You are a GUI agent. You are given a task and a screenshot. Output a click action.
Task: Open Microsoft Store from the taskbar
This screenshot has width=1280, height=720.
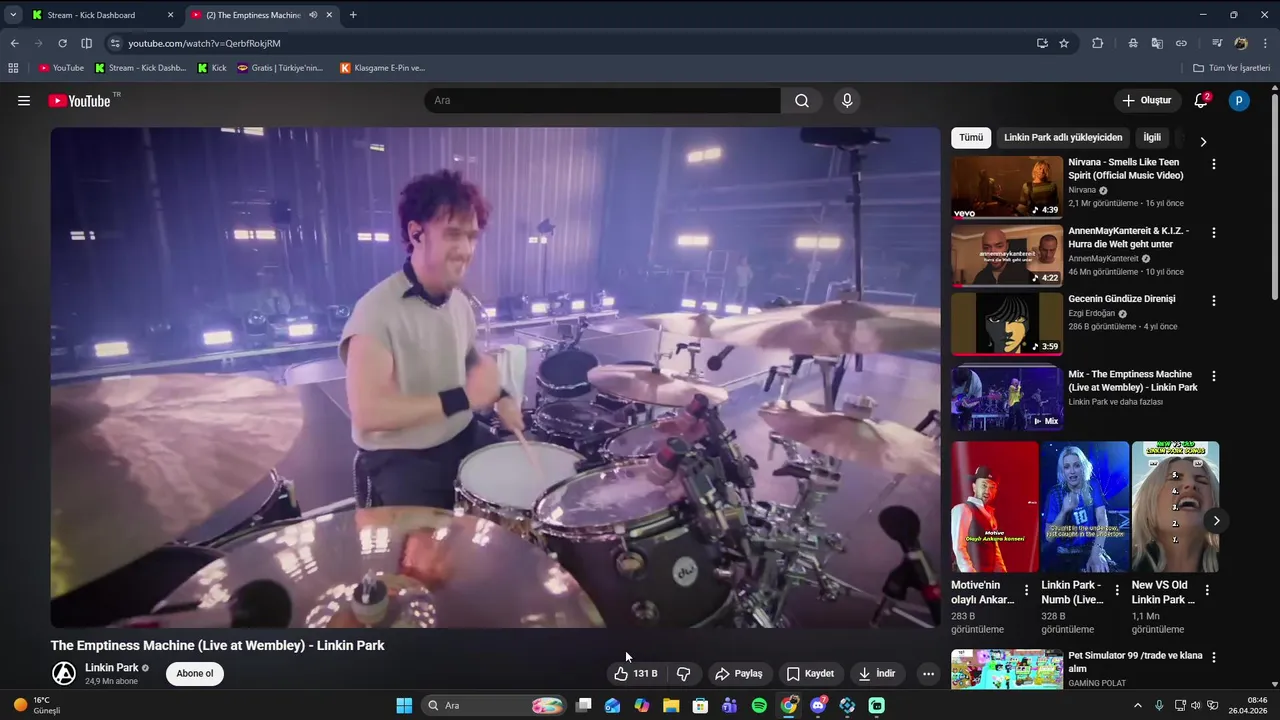700,705
